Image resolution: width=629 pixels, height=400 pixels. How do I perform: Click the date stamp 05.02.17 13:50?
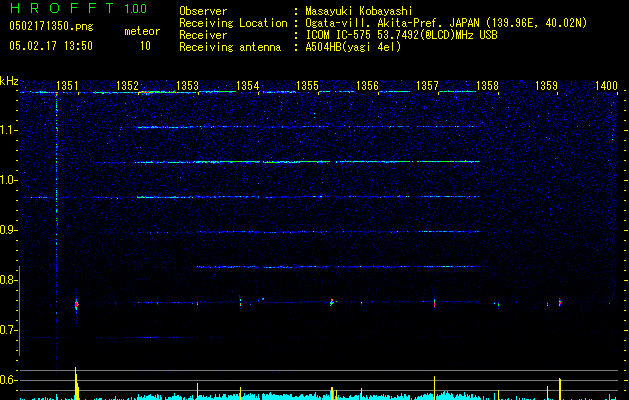[51, 46]
